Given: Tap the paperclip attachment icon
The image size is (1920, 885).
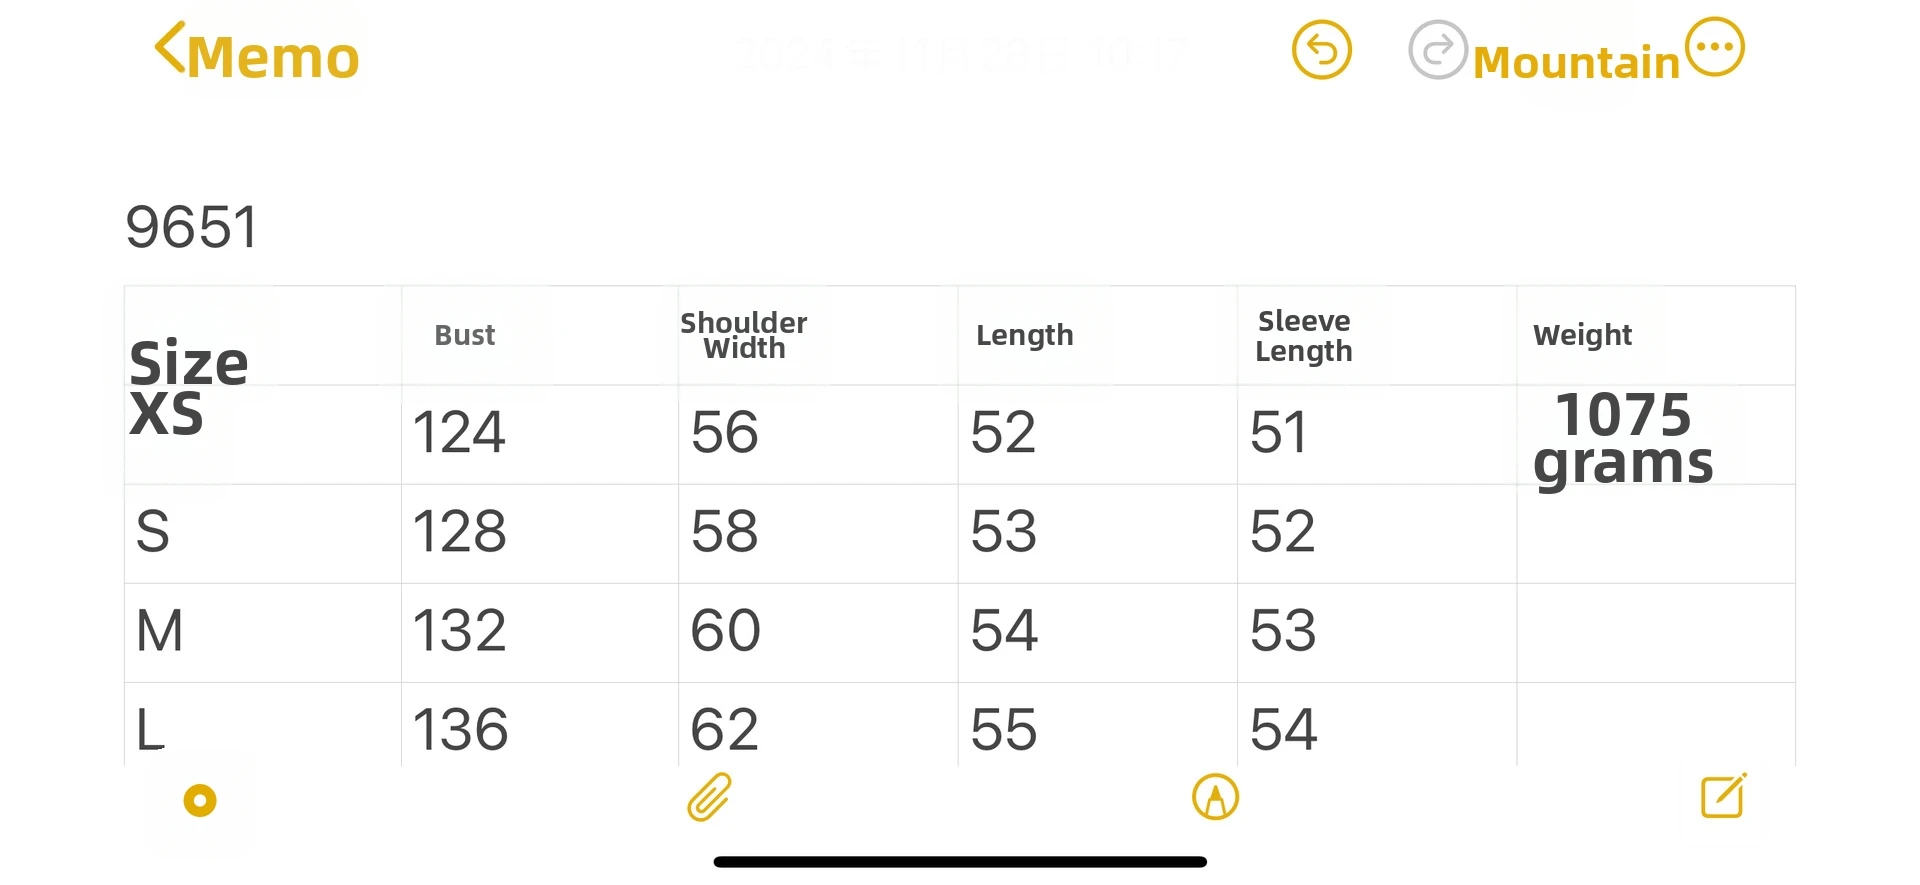Looking at the screenshot, I should [x=709, y=798].
